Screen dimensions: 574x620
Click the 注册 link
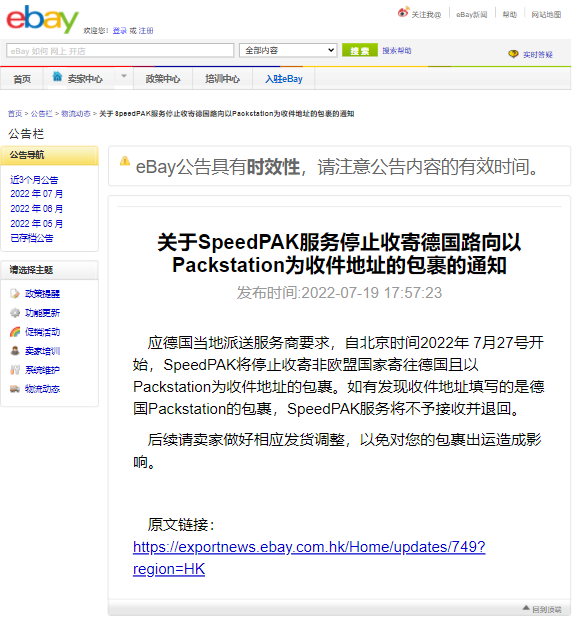146,31
